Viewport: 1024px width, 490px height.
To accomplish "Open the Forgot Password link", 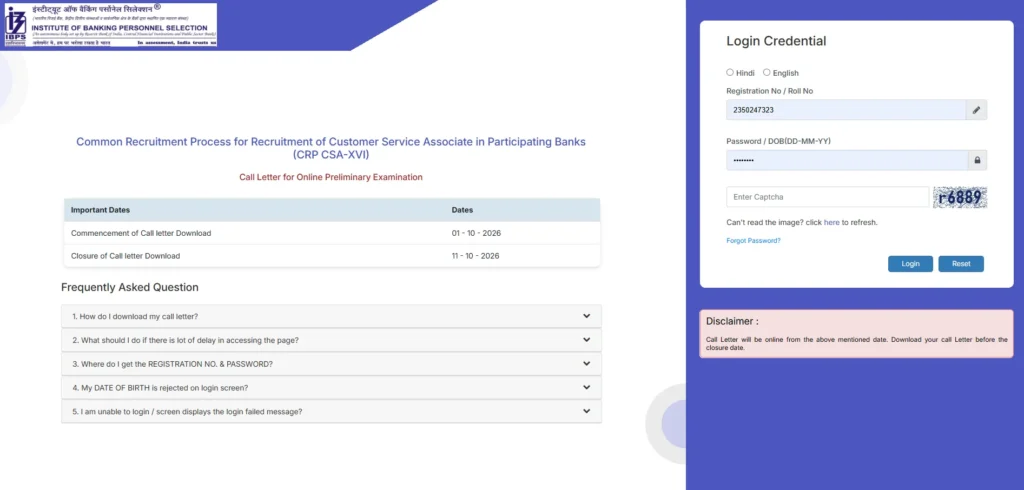I will coord(753,240).
